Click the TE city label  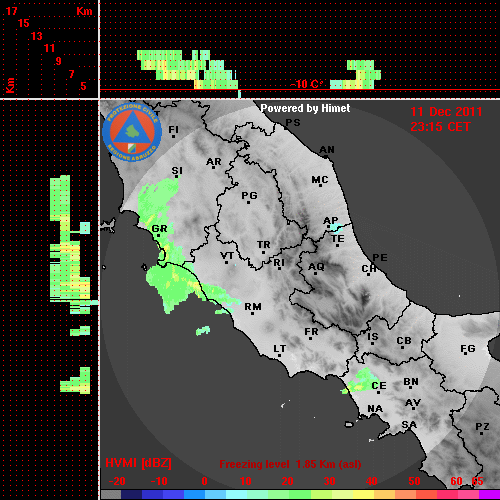point(338,239)
